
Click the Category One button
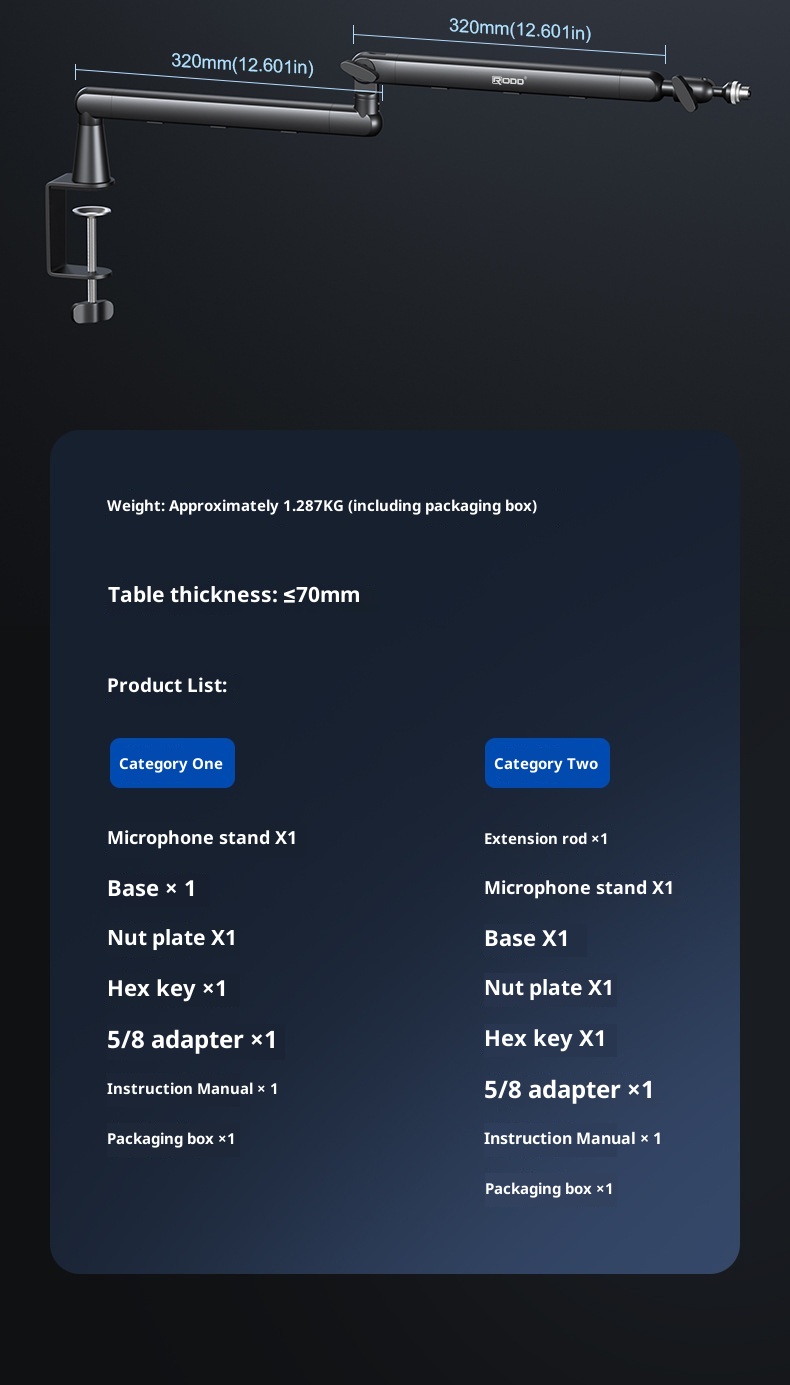point(172,763)
